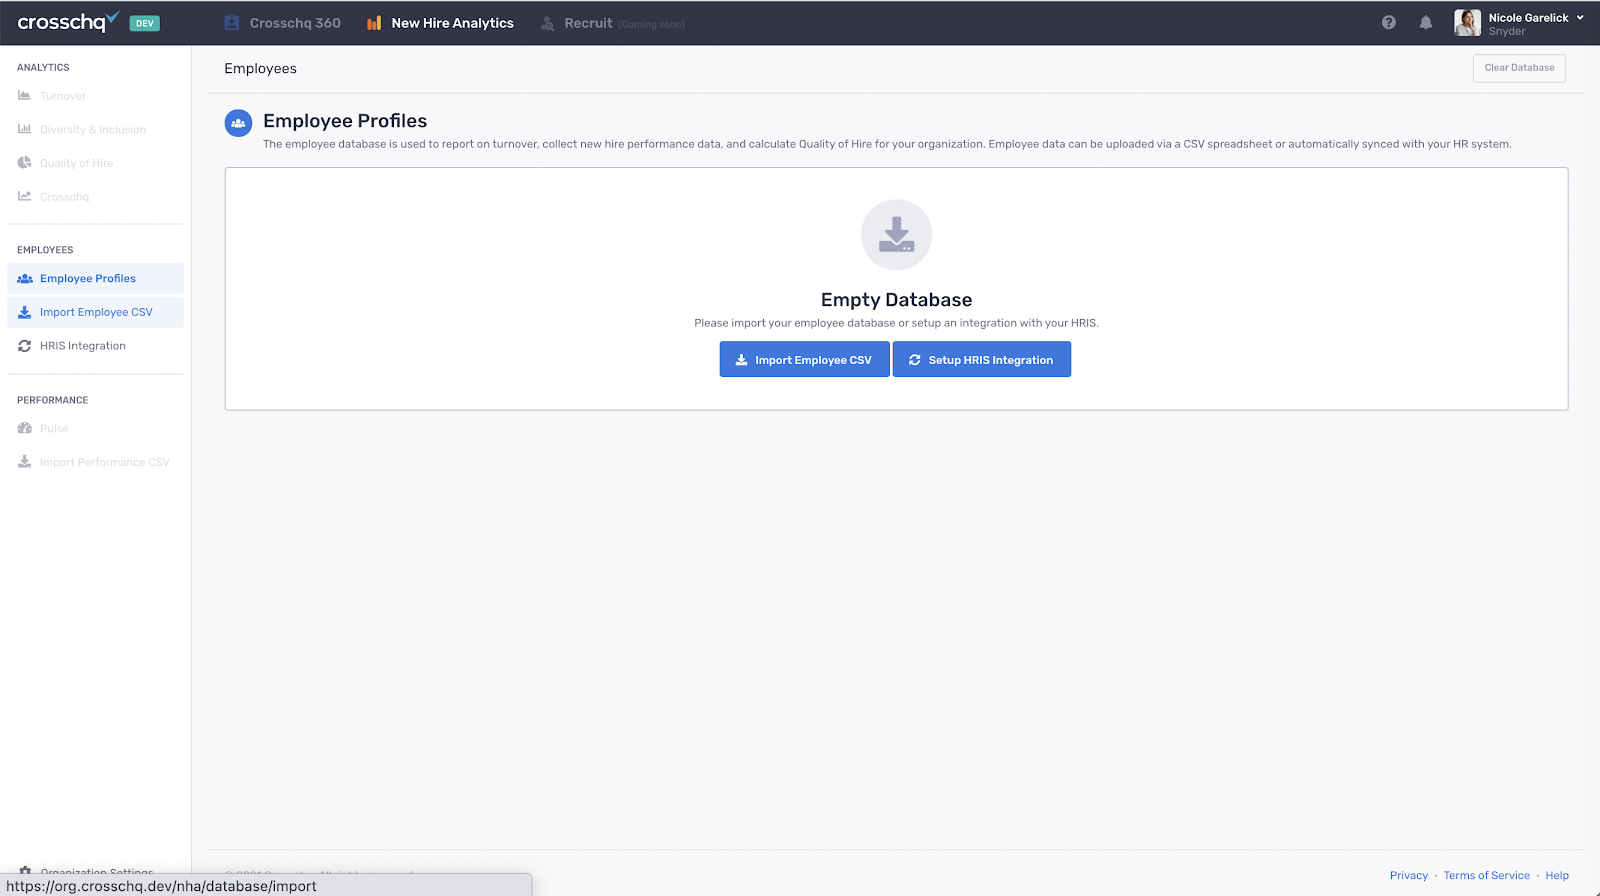This screenshot has width=1600, height=896.
Task: Click Nicole Garelick's profile avatar
Action: tap(1467, 23)
